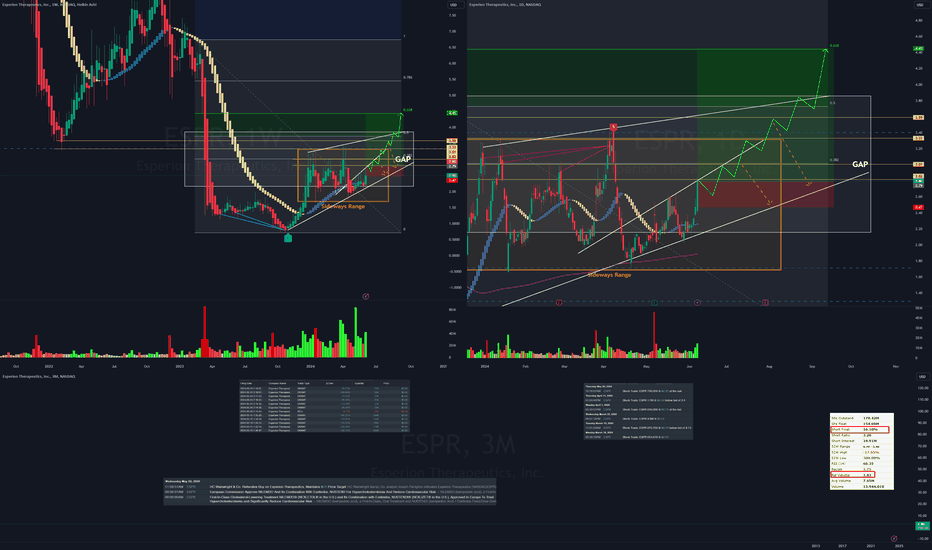
Task: Click the red square marker near August
Action: tap(765, 303)
